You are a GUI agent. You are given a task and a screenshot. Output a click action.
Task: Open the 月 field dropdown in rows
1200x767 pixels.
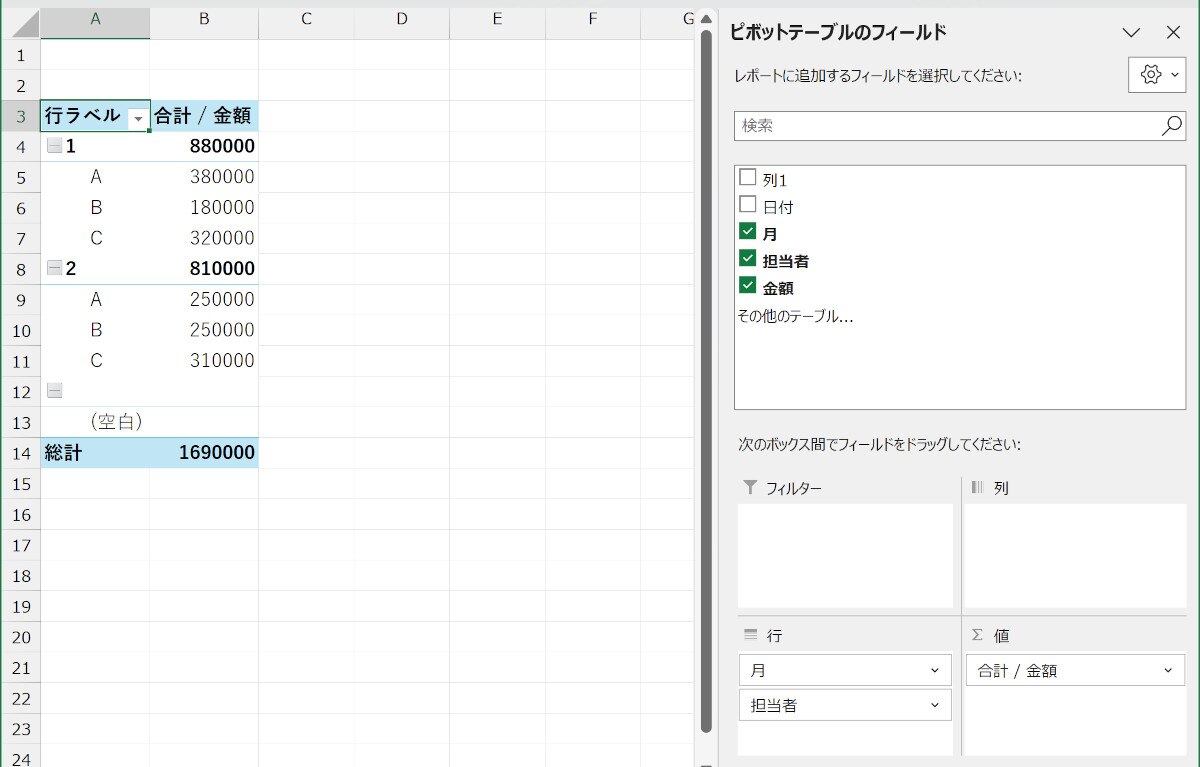click(x=934, y=671)
